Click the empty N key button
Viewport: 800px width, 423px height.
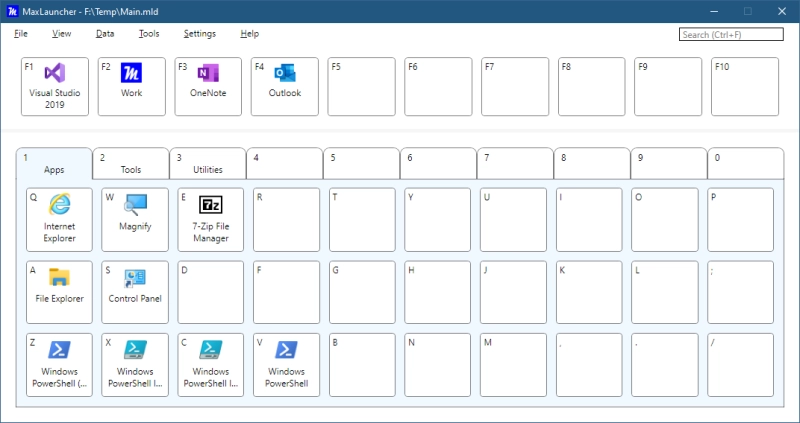point(438,365)
